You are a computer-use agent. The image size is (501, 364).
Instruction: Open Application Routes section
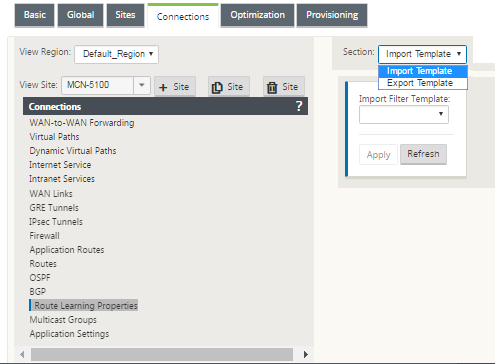pos(67,250)
